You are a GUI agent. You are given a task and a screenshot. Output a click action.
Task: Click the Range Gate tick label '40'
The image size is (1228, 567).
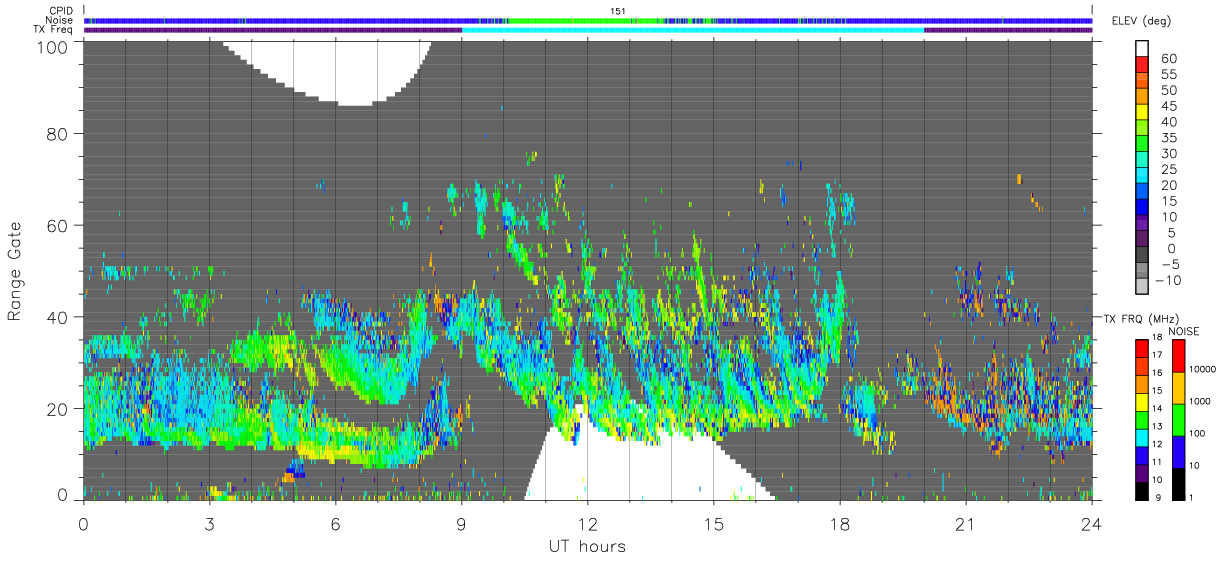(57, 317)
